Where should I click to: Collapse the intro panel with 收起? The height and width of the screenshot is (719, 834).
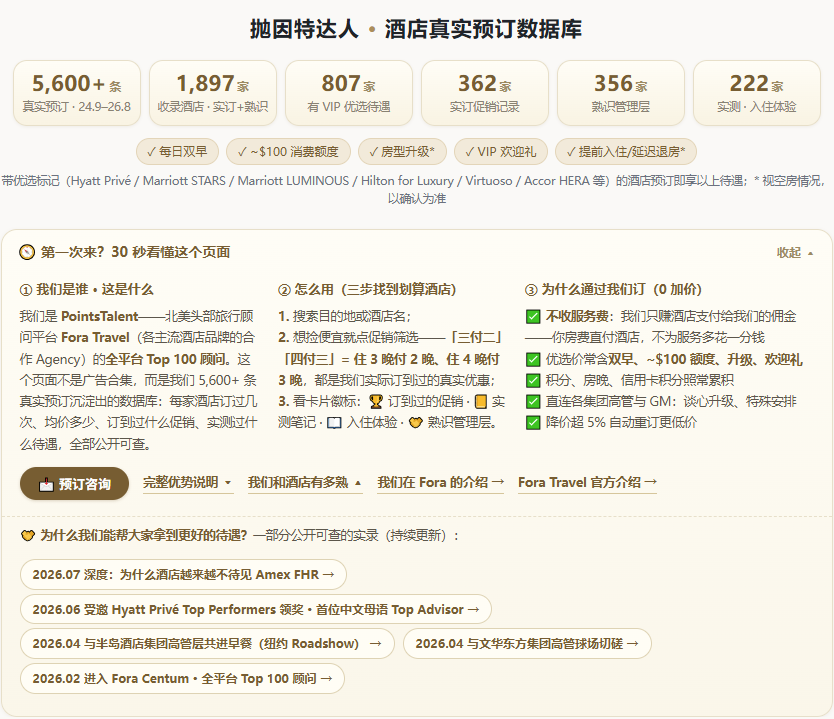click(x=795, y=253)
